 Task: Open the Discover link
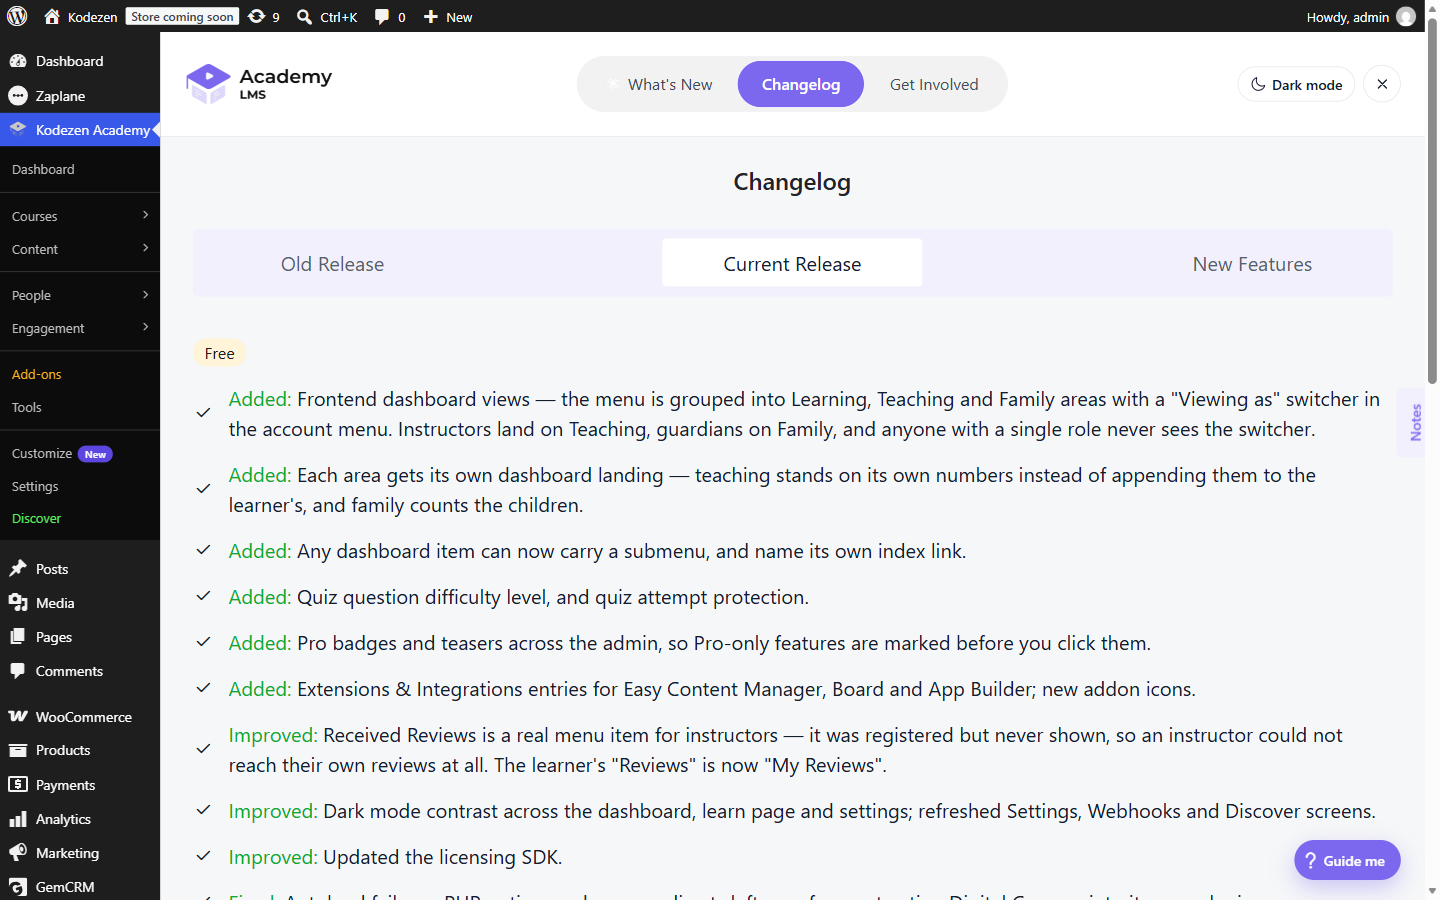tap(36, 518)
